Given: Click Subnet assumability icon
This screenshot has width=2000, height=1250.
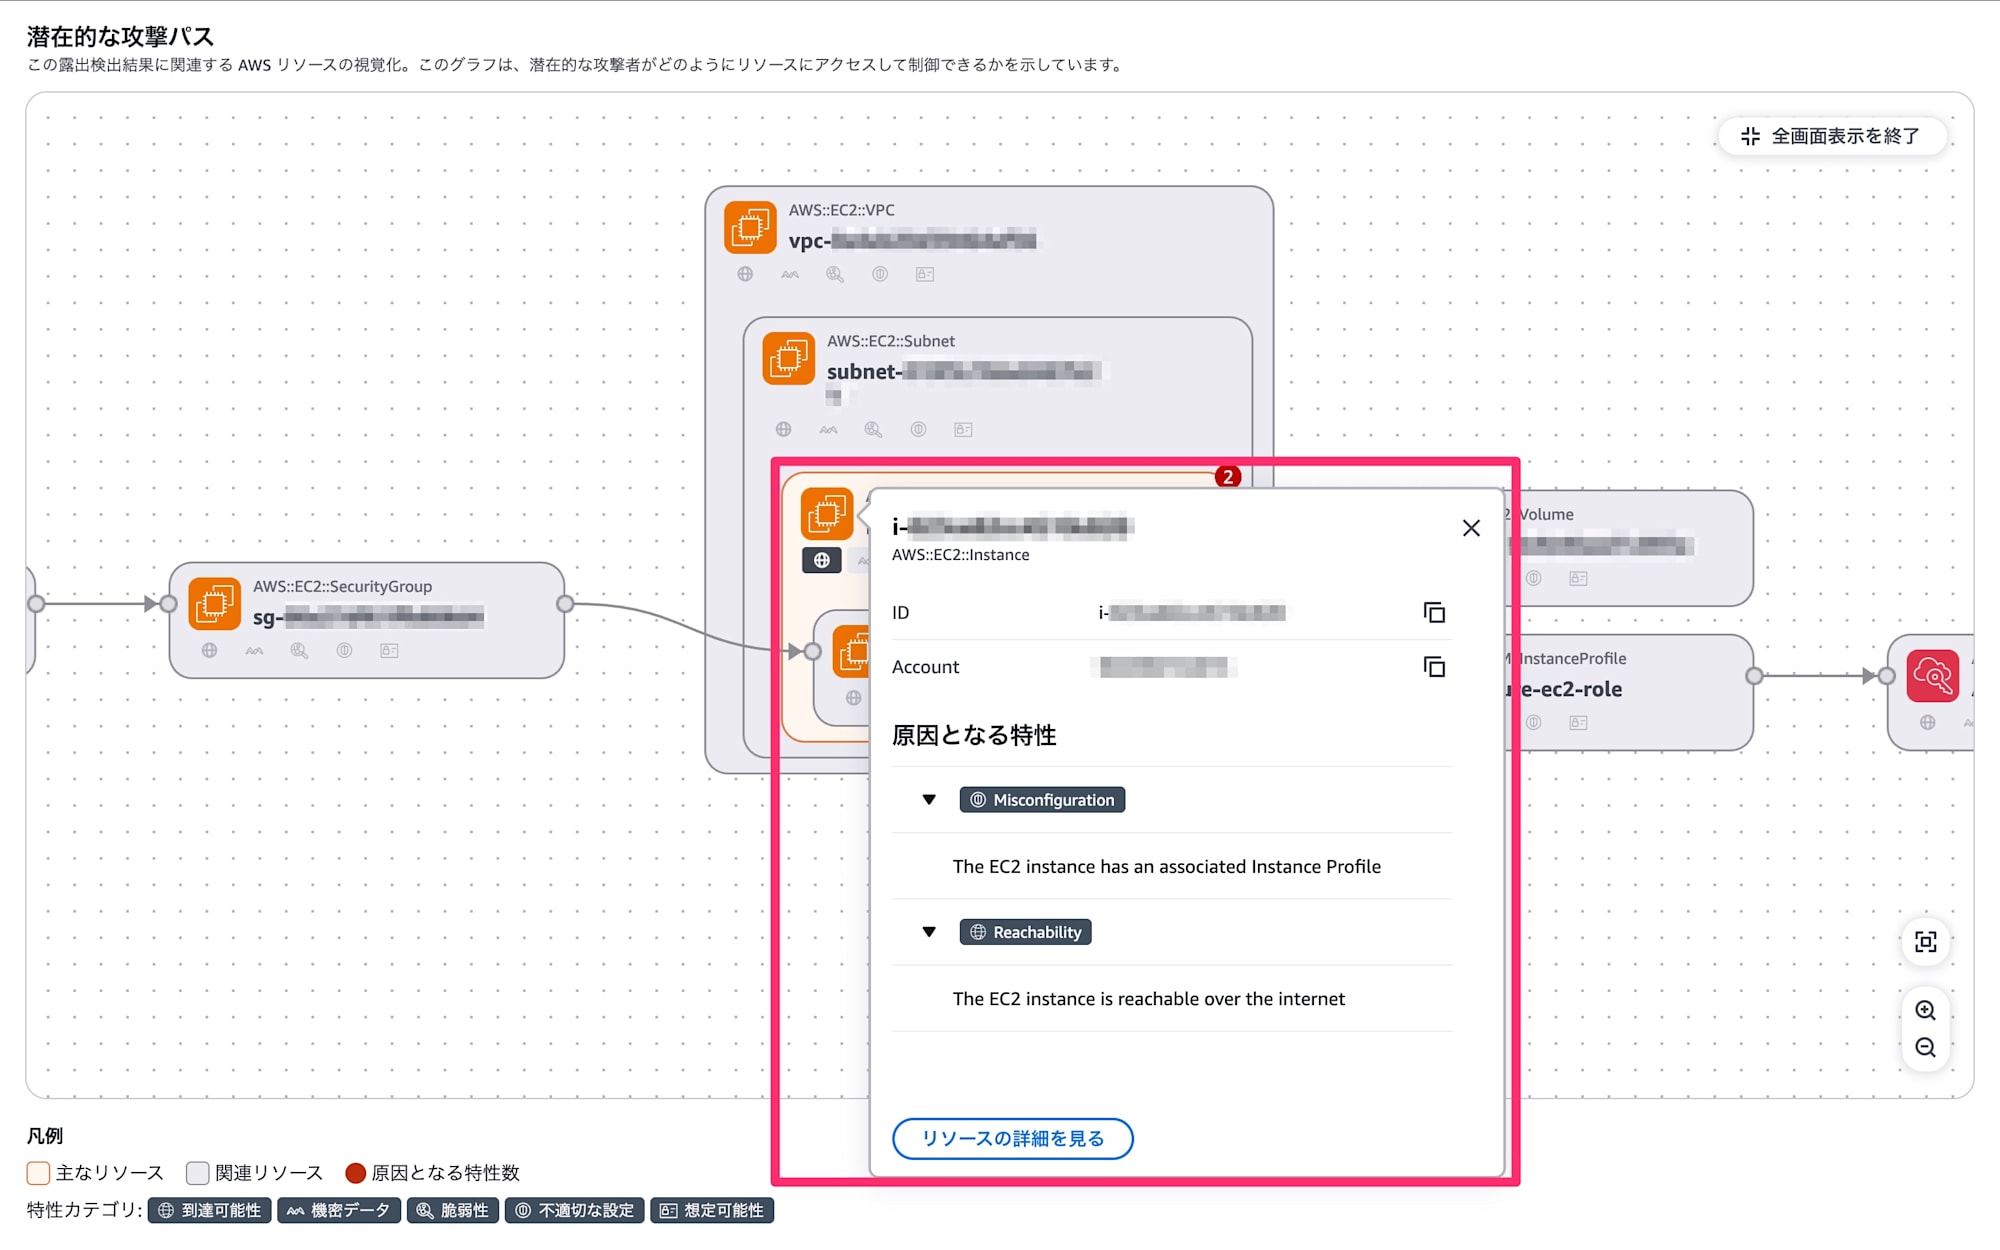Looking at the screenshot, I should [963, 429].
